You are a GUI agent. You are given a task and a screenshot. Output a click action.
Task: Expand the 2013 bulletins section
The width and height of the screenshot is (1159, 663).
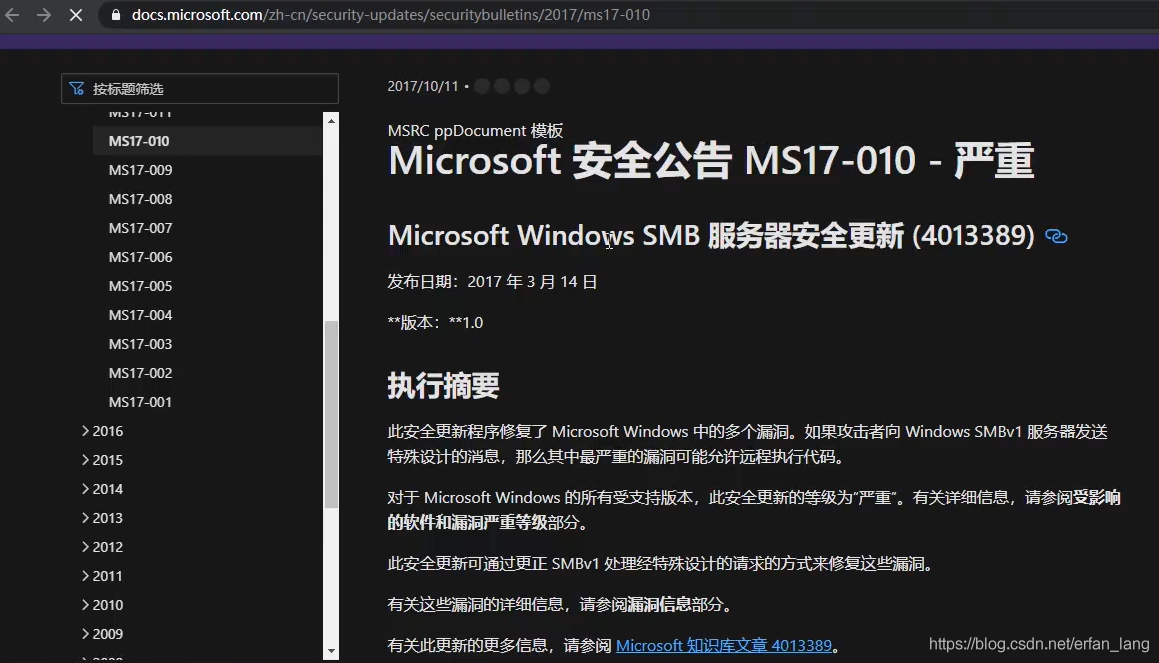pos(102,518)
